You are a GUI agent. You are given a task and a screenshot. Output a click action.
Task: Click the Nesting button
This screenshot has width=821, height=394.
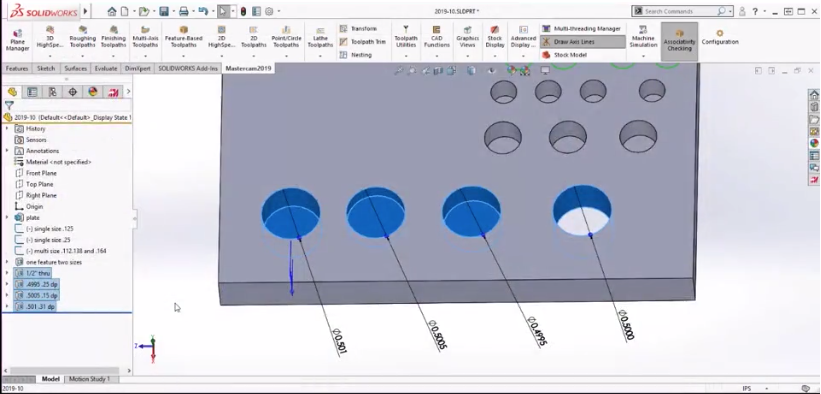356,54
